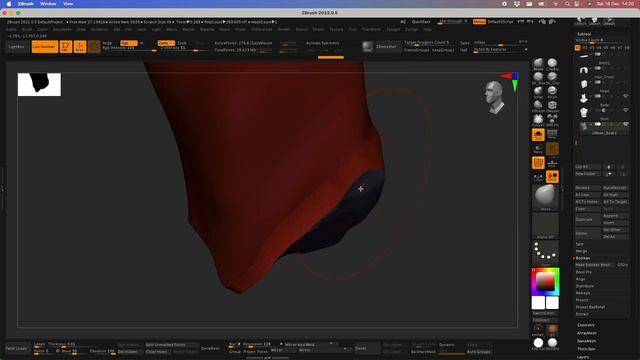This screenshot has width=640, height=360.
Task: Open the View menu in the menu bar
Action: pyautogui.click(x=68, y=4)
